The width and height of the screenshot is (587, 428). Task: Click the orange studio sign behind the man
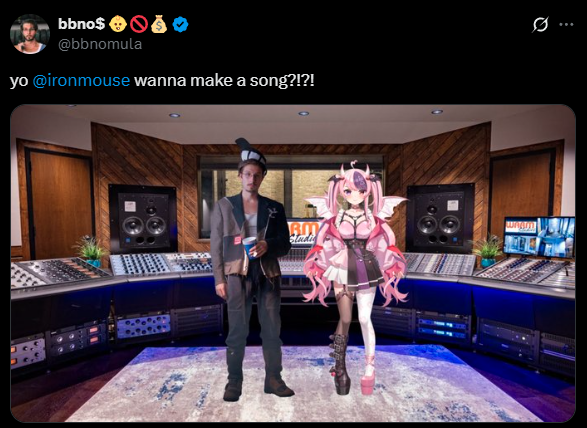click(x=303, y=233)
